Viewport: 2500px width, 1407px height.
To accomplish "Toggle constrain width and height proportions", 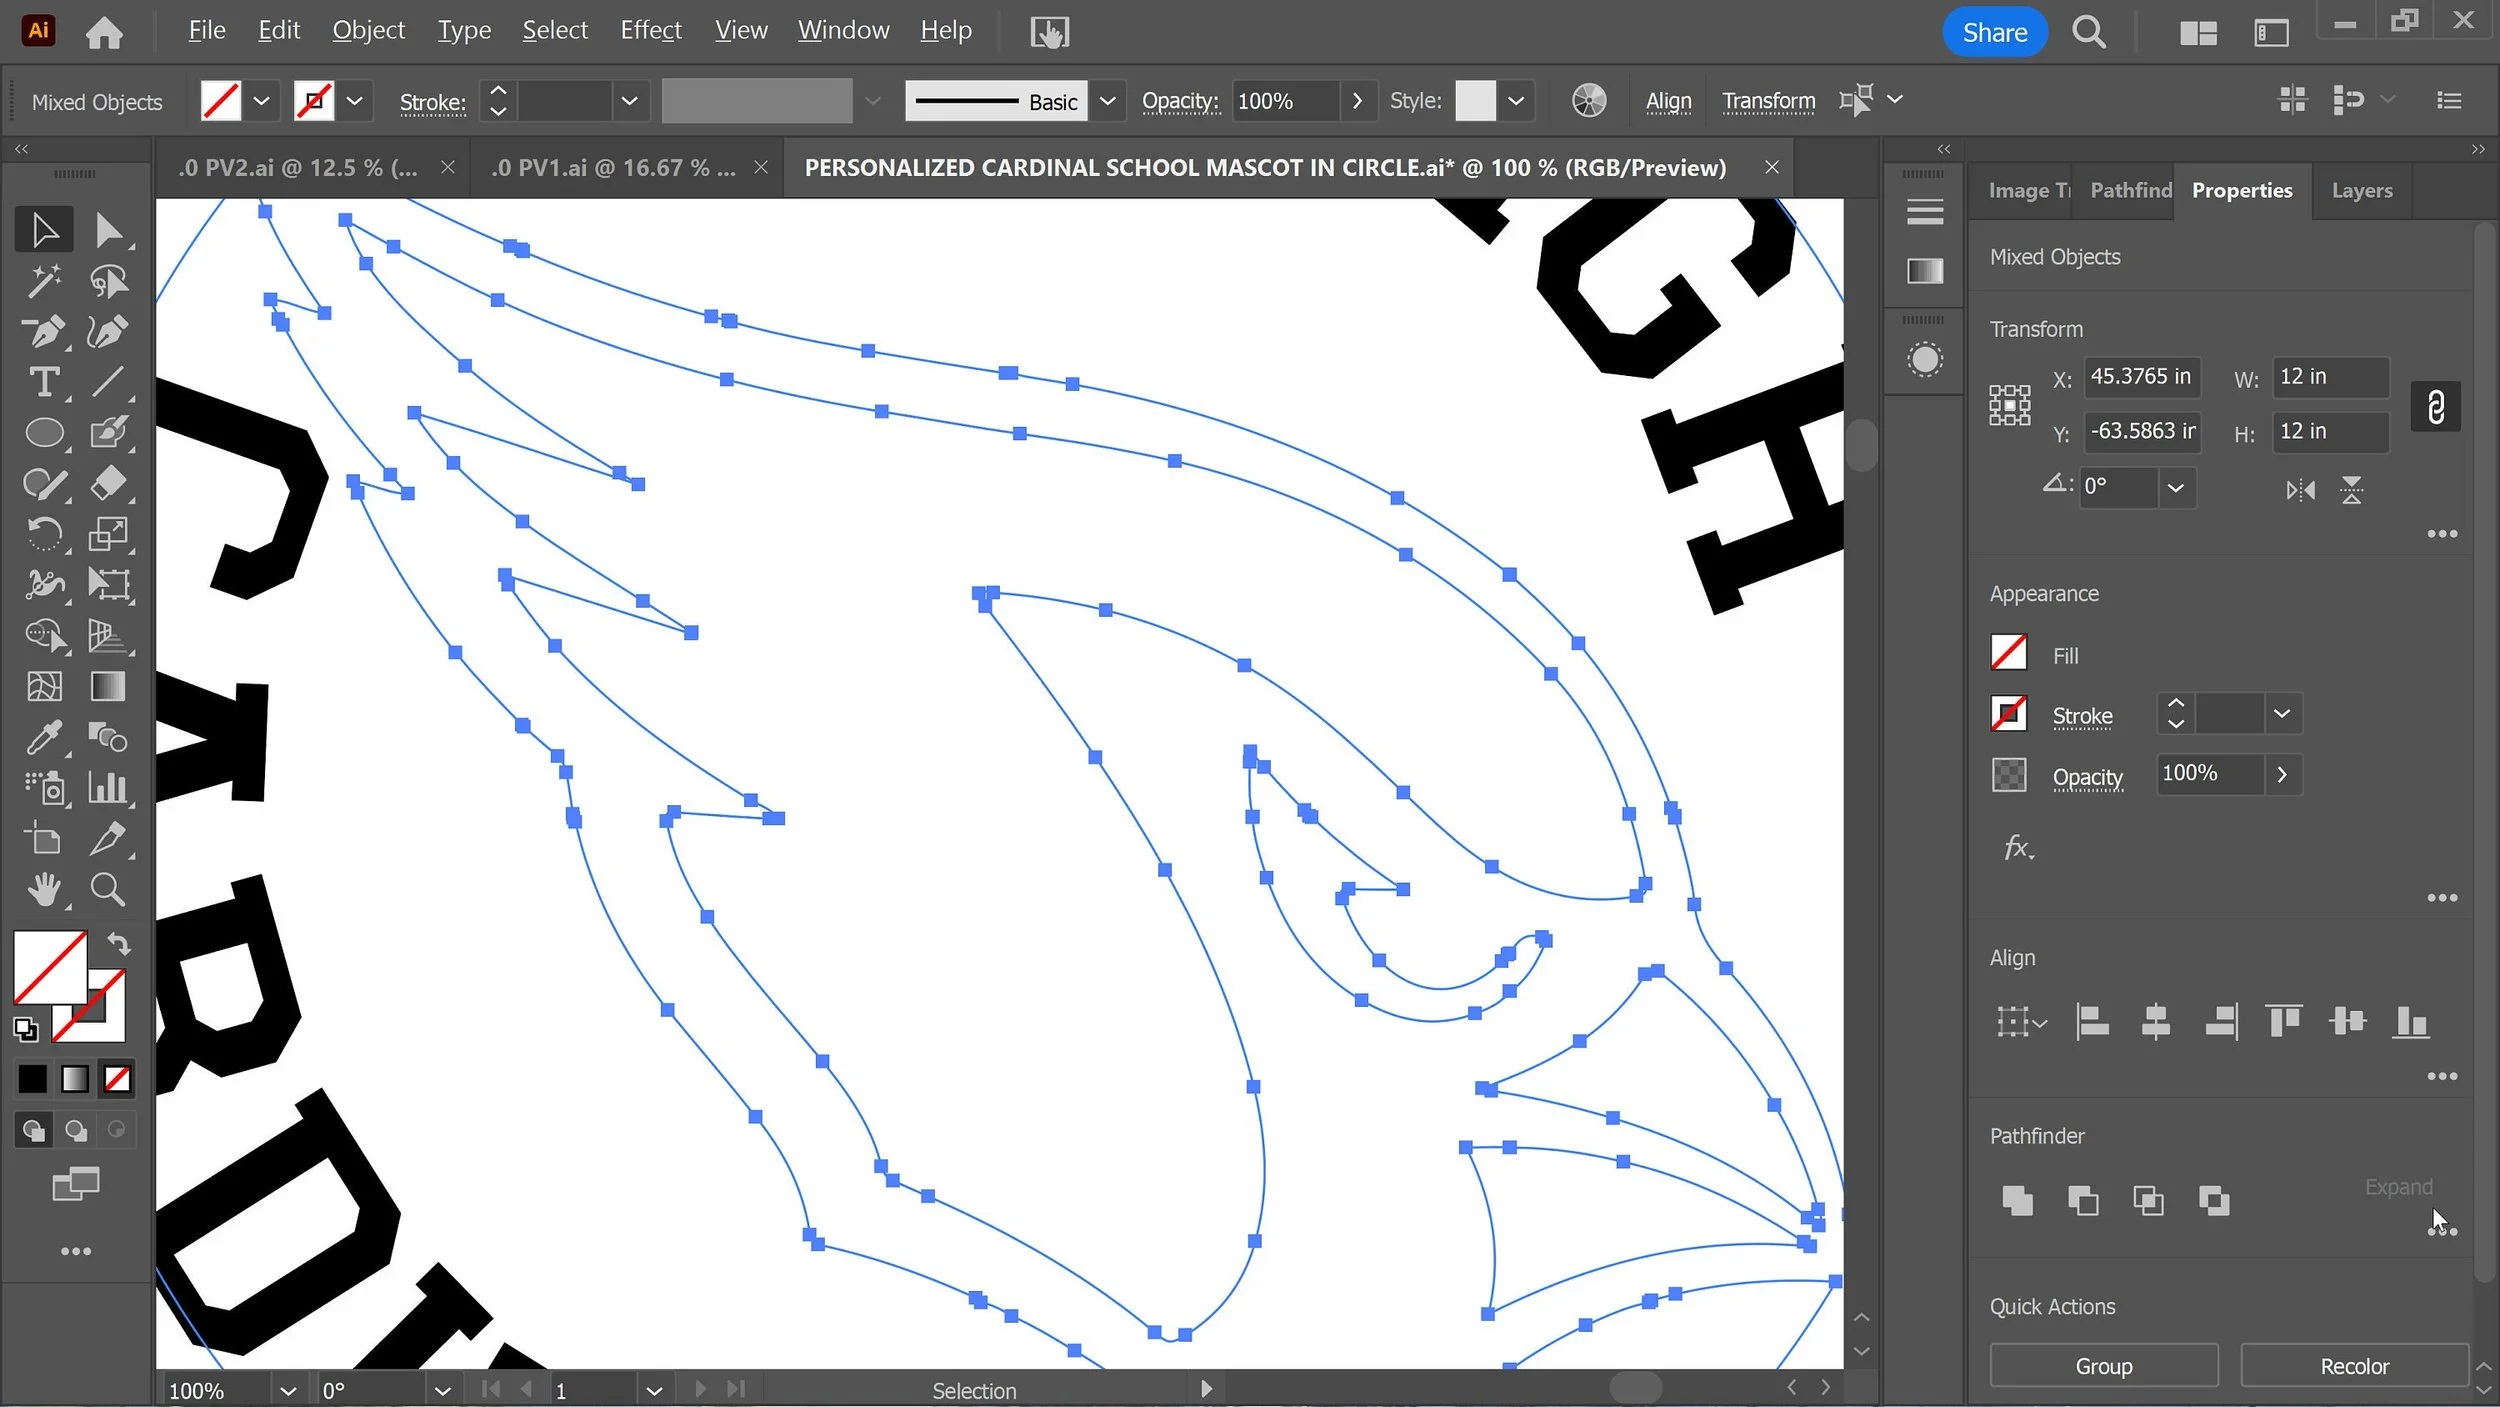I will pos(2435,407).
